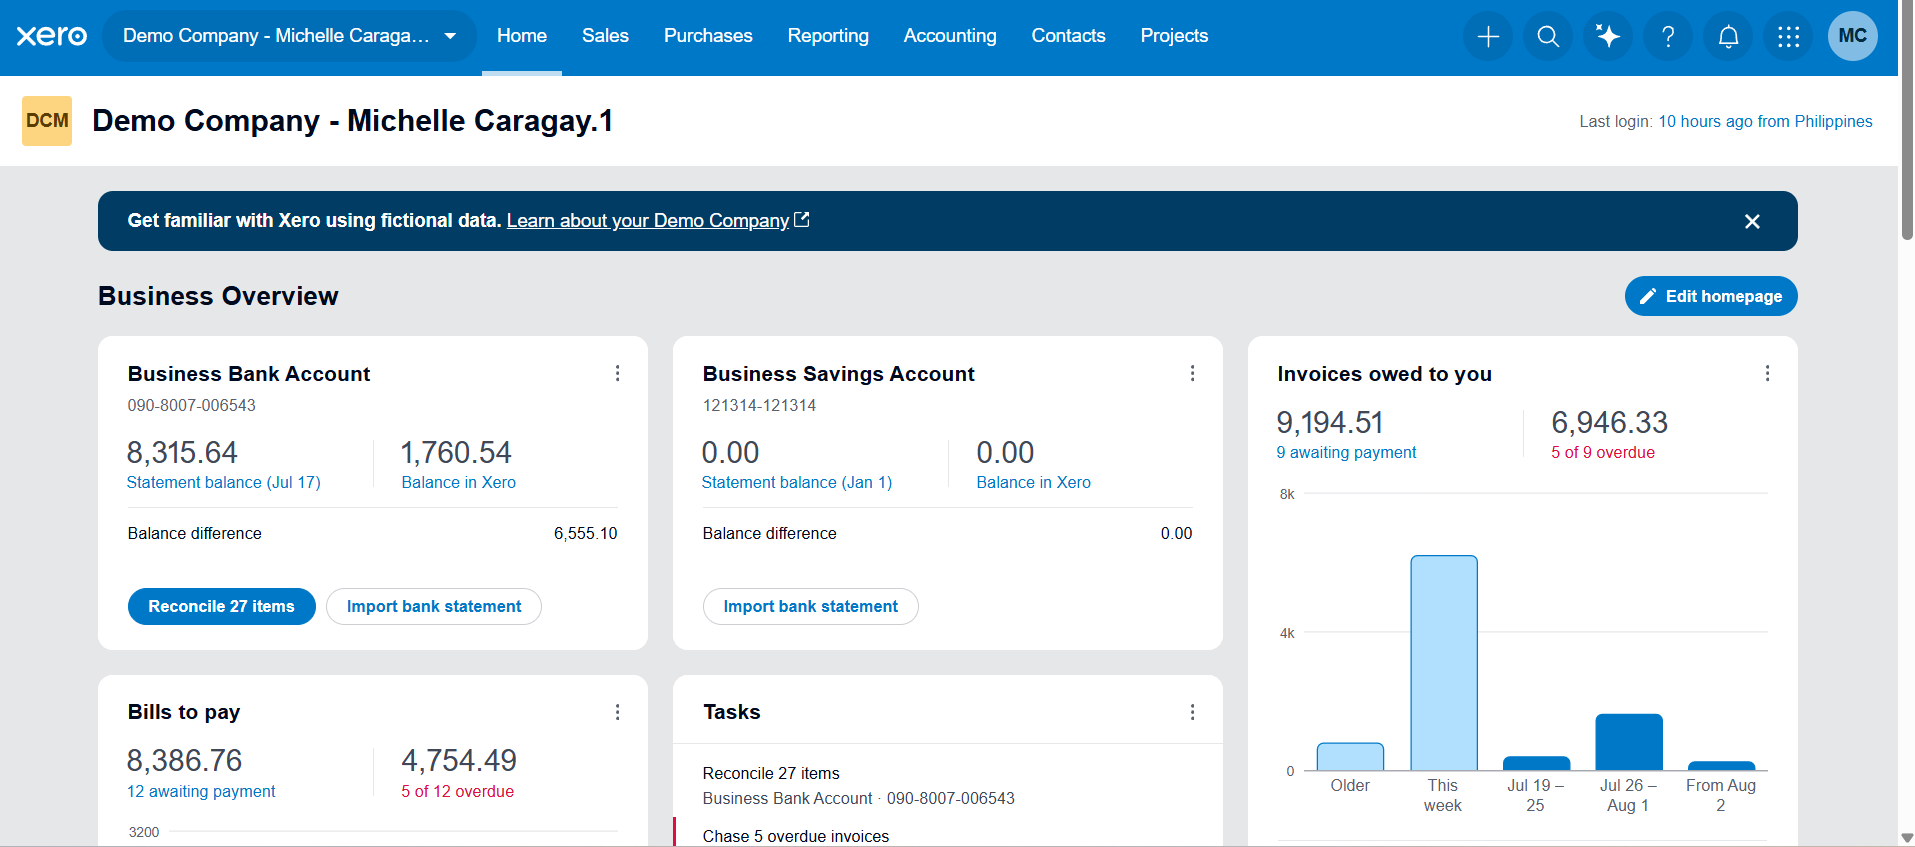Open Learn about your Demo Company link
Screen dimensions: 1915x847
[658, 221]
